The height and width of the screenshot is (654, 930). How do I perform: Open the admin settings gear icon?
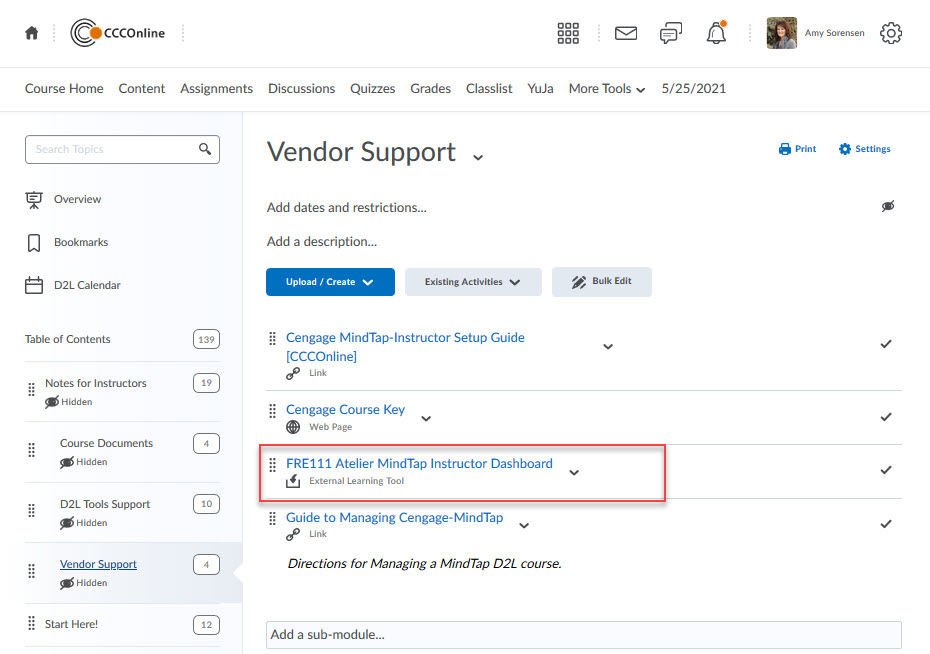[891, 33]
